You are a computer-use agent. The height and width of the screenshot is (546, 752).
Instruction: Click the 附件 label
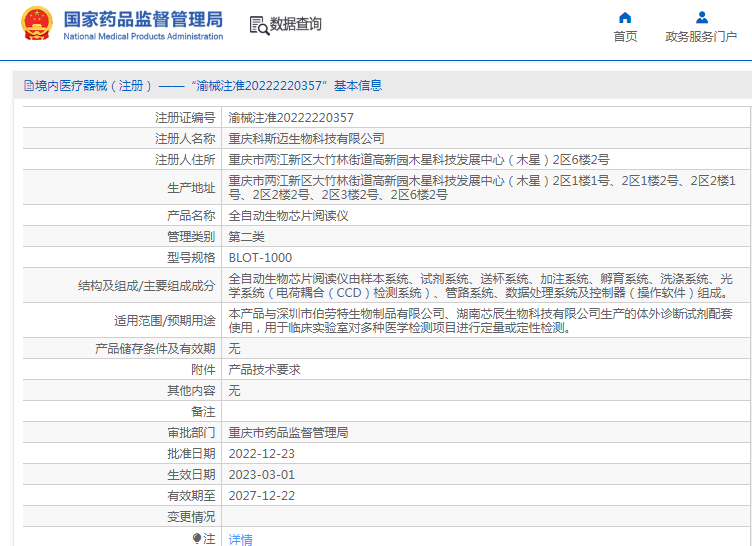pos(203,370)
